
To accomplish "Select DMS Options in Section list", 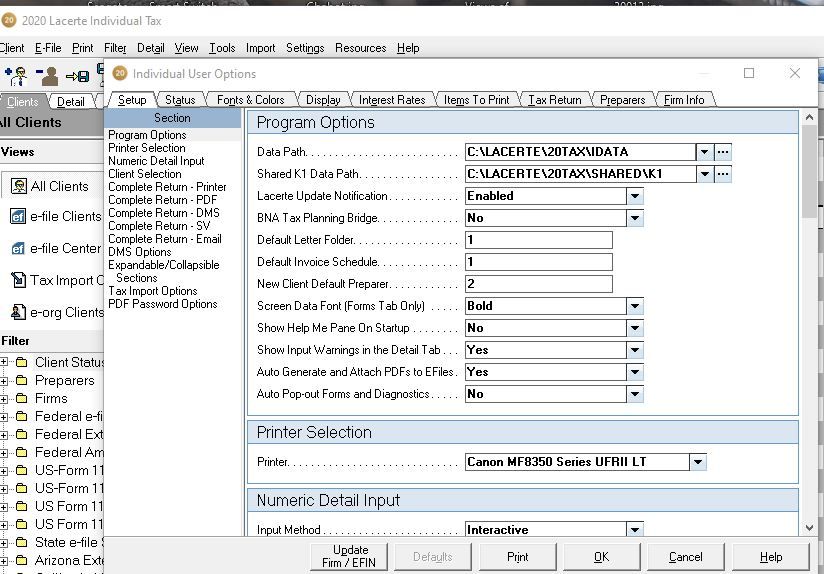I will pos(140,252).
